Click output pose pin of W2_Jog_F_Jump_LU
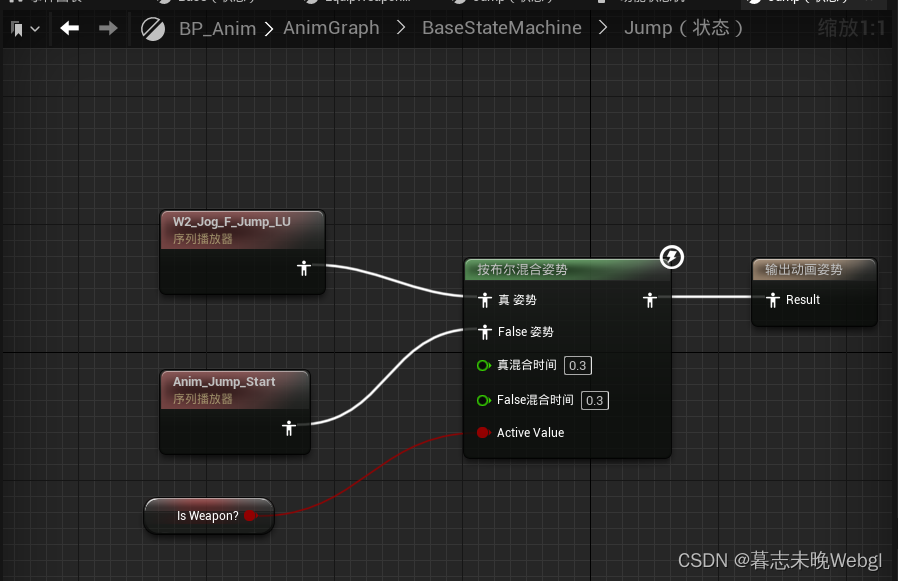The image size is (898, 581). coord(304,268)
